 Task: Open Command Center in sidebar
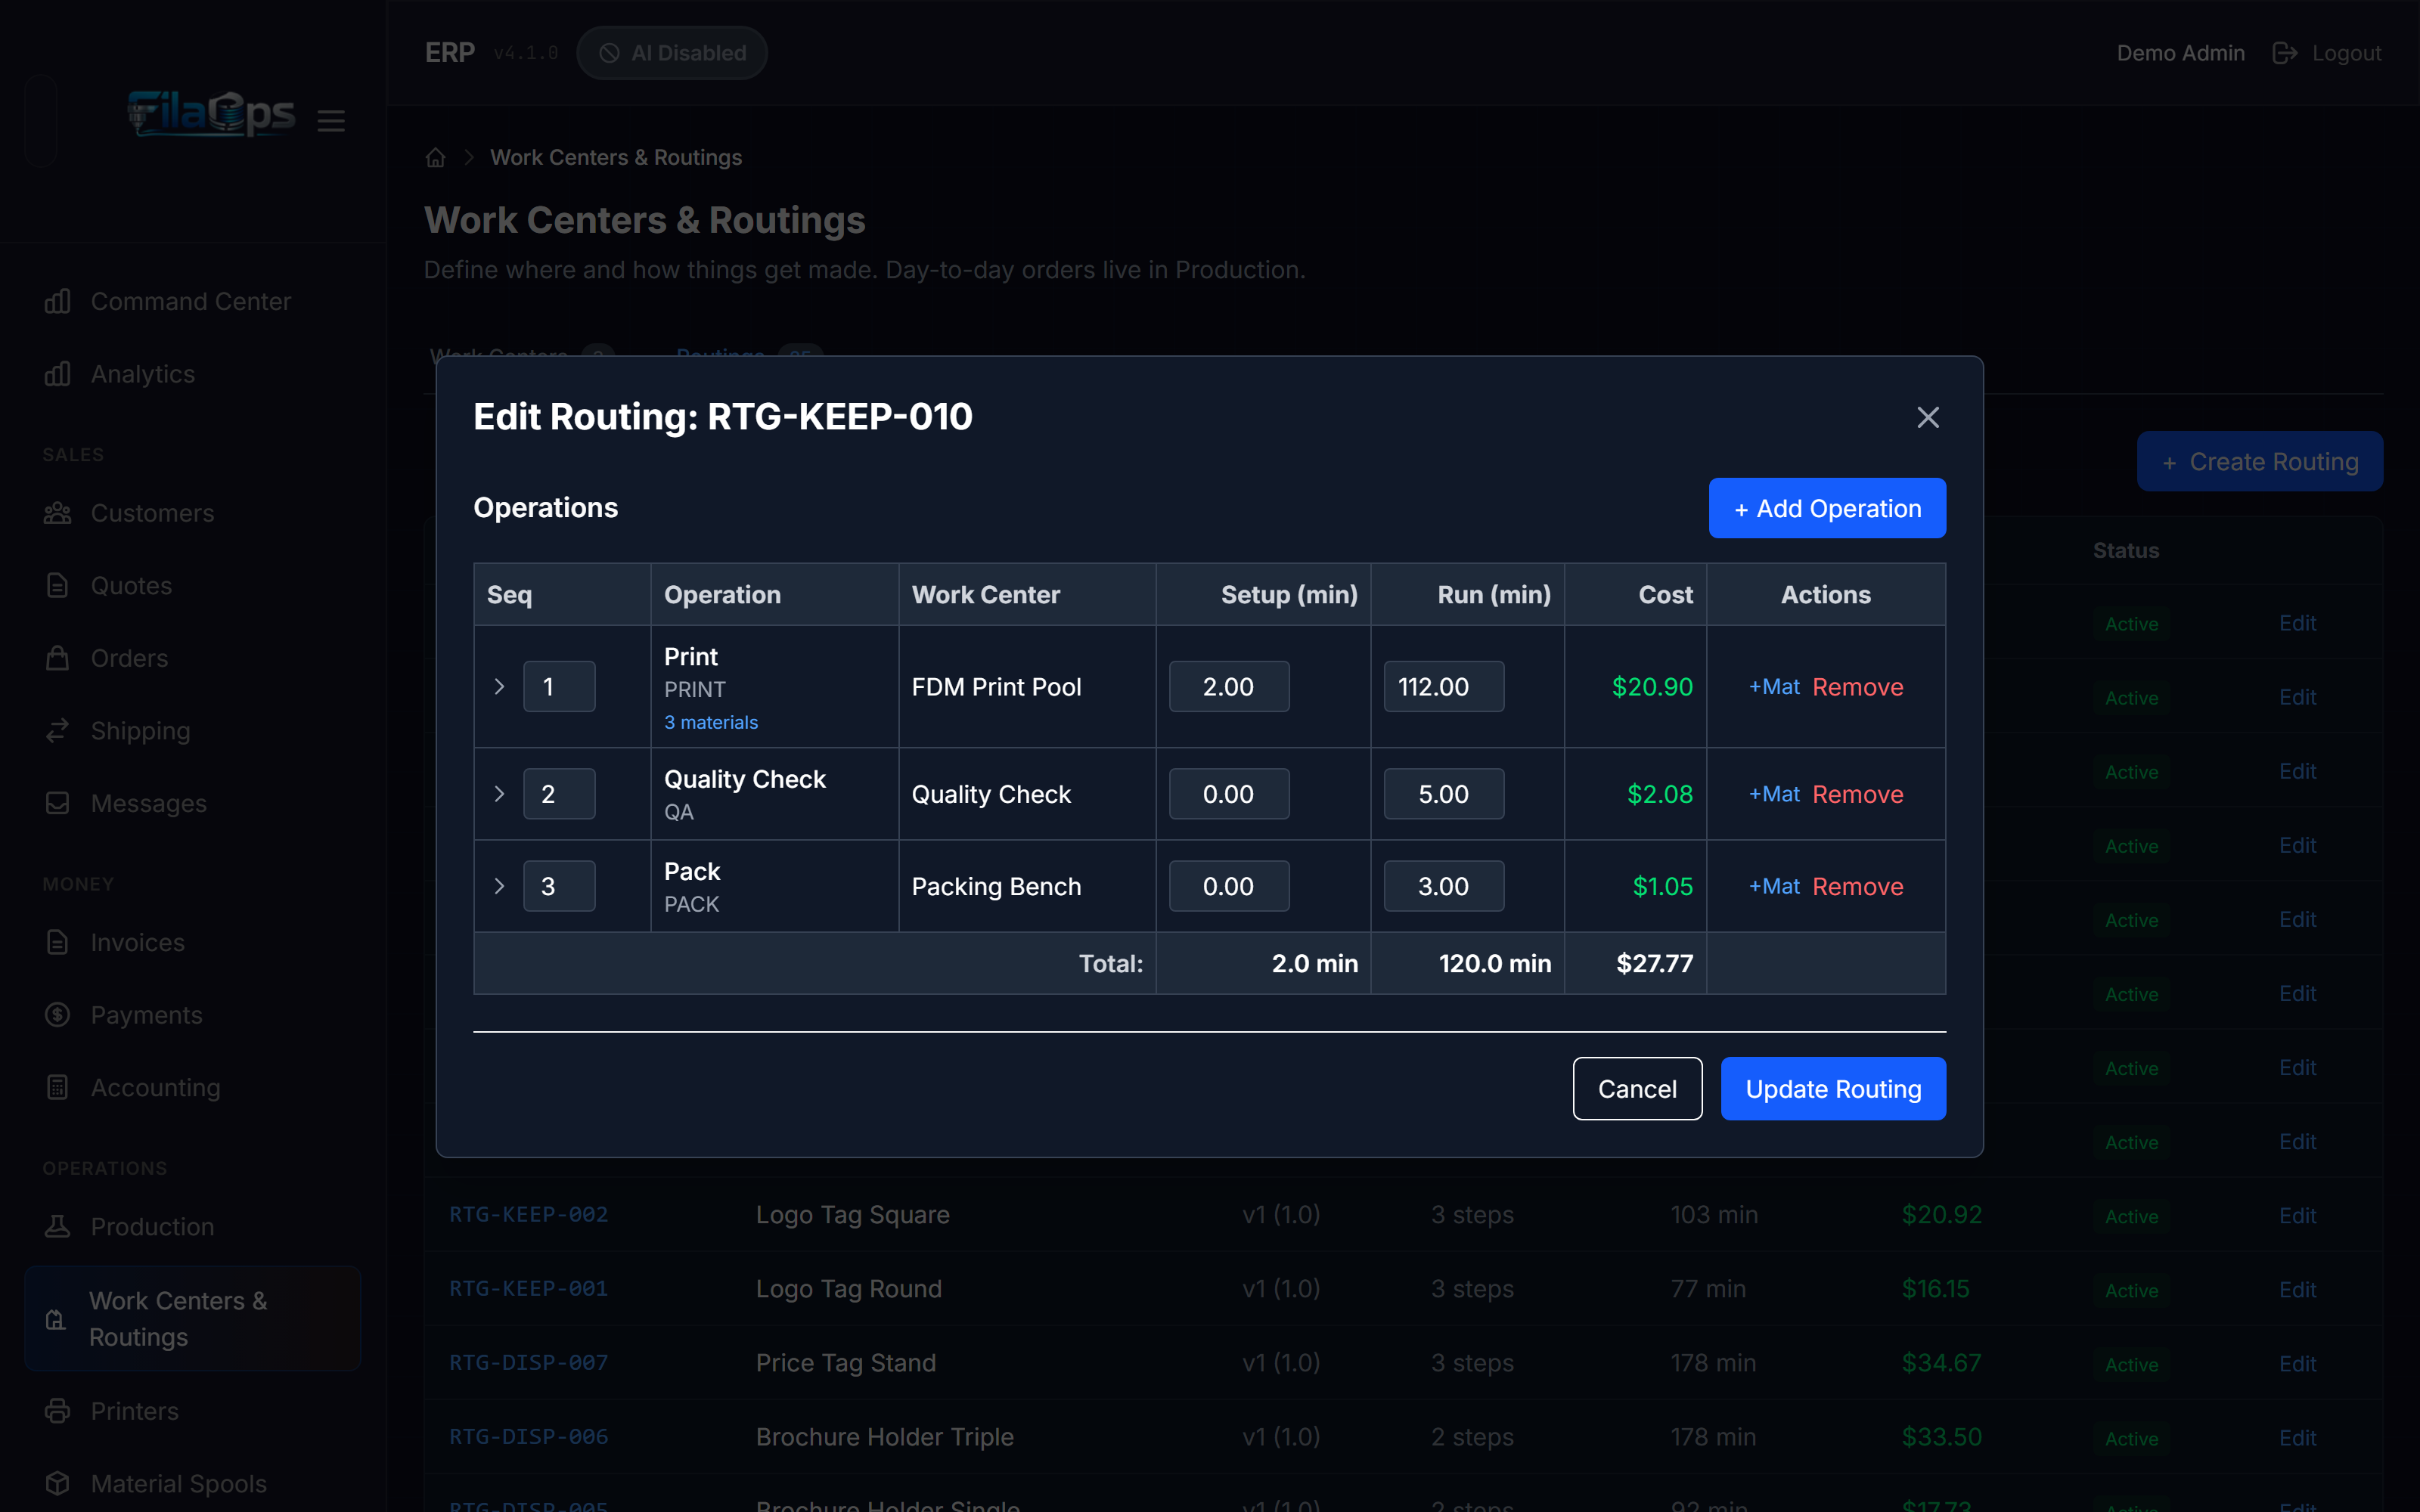click(x=191, y=301)
